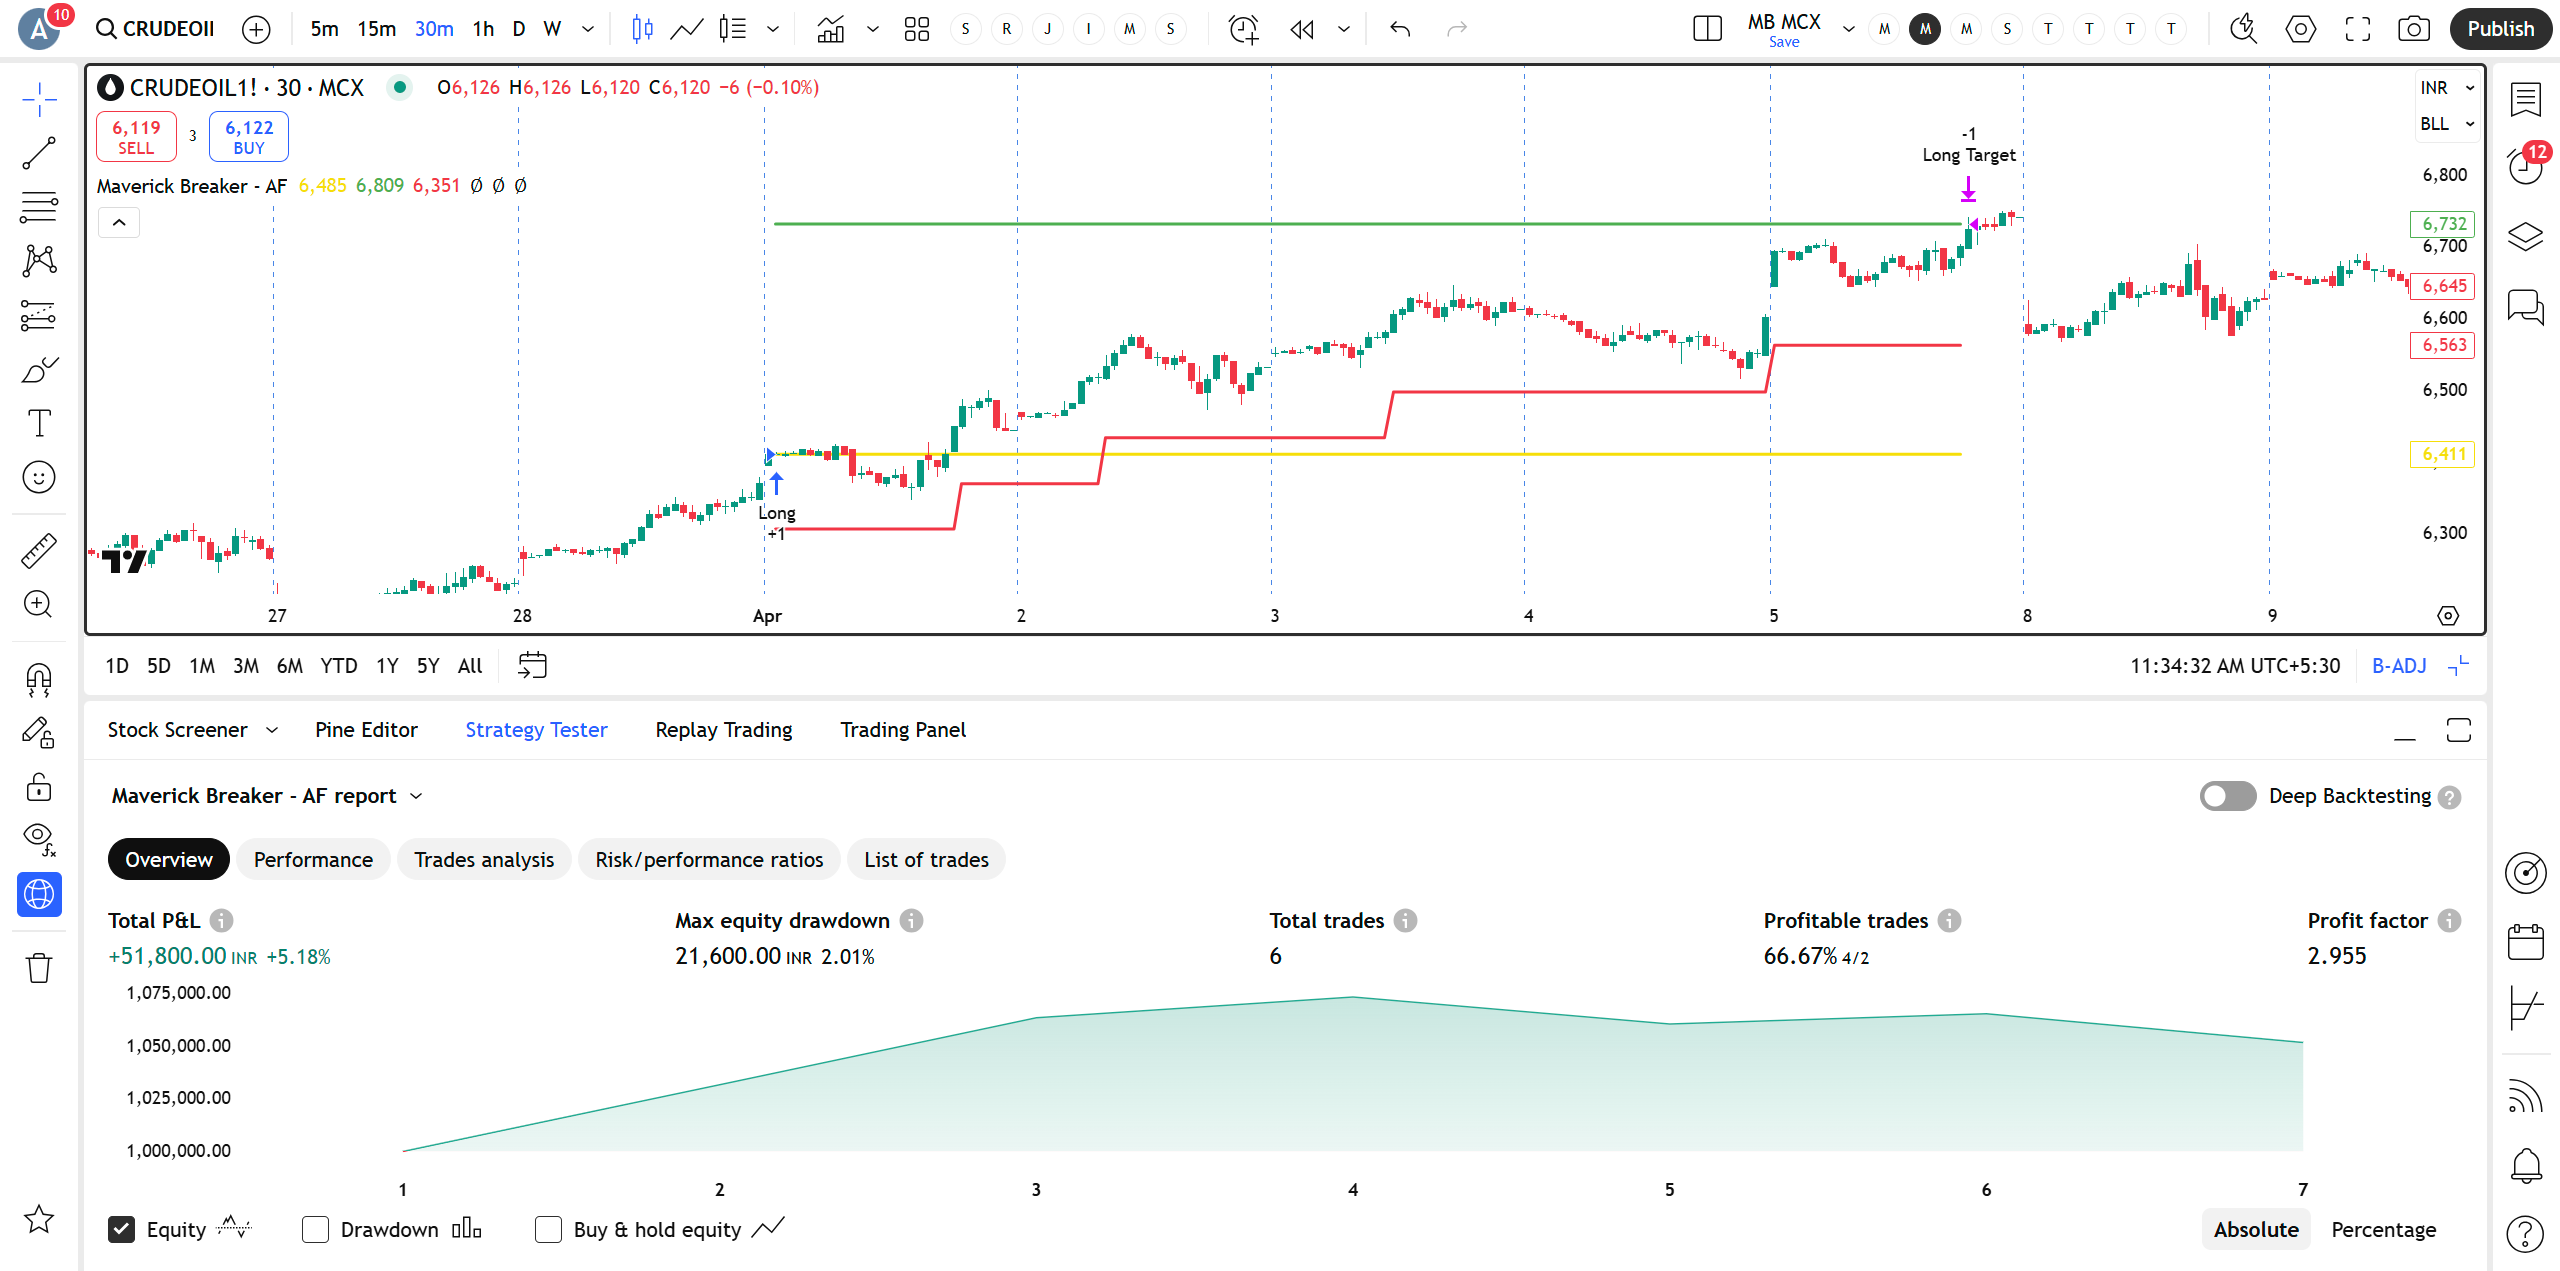Open the candlestick chart type selector
The image size is (2560, 1271).
pos(642,29)
